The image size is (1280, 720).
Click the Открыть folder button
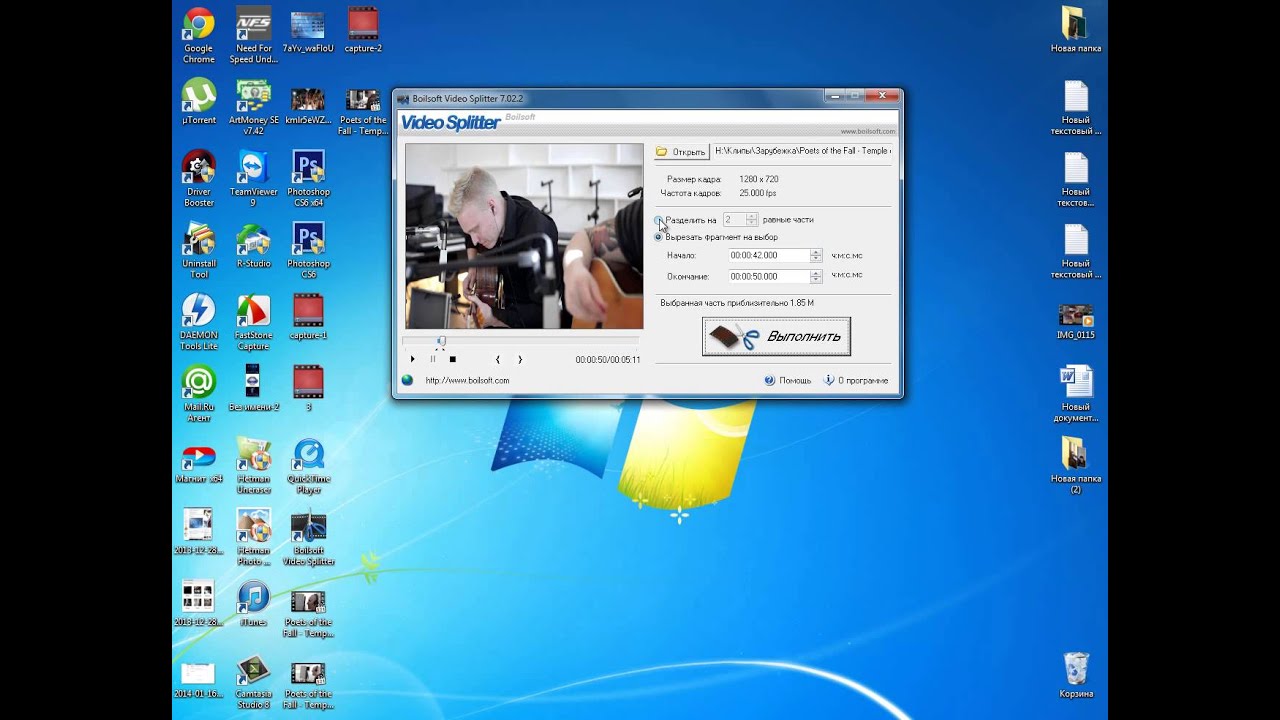pos(681,152)
